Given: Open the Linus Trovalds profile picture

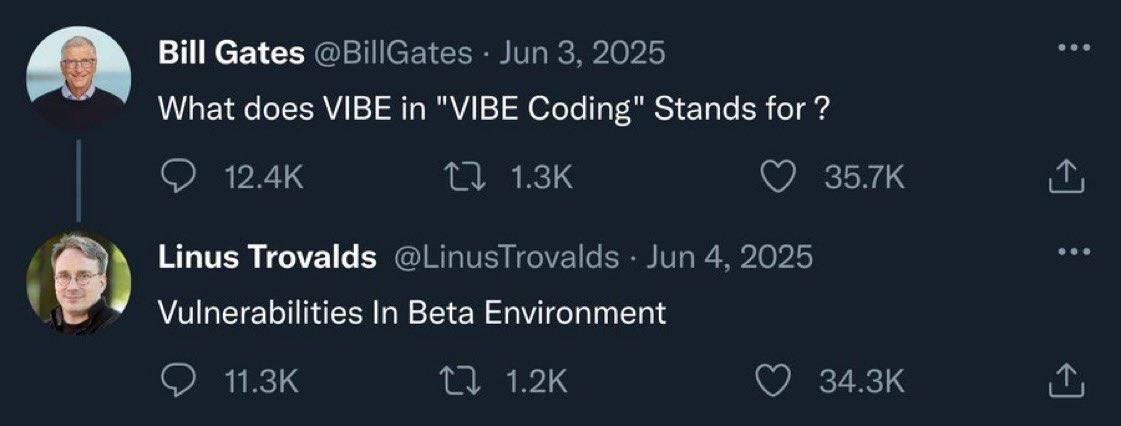Looking at the screenshot, I should [78, 281].
